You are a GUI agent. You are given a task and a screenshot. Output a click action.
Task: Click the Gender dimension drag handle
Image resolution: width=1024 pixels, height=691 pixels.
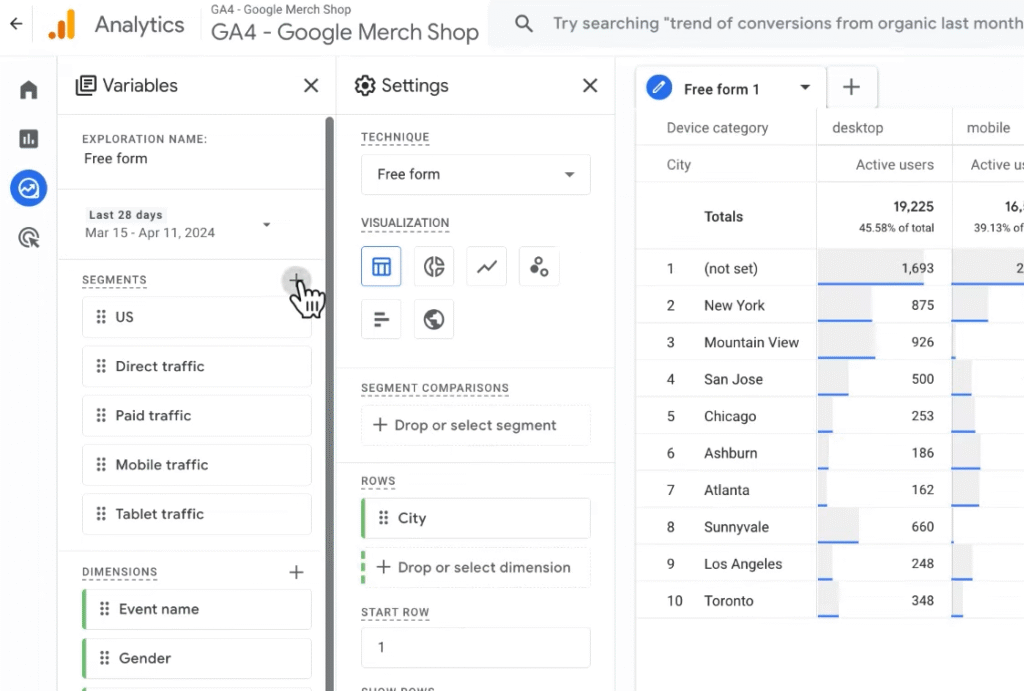104,658
